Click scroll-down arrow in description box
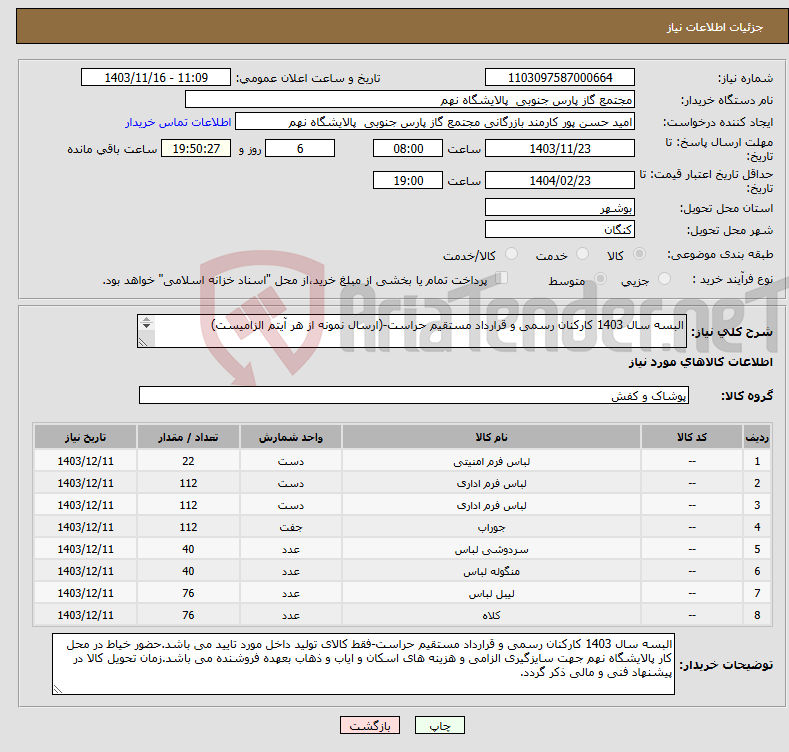Viewport: 789px width, 752px height. click(x=146, y=326)
